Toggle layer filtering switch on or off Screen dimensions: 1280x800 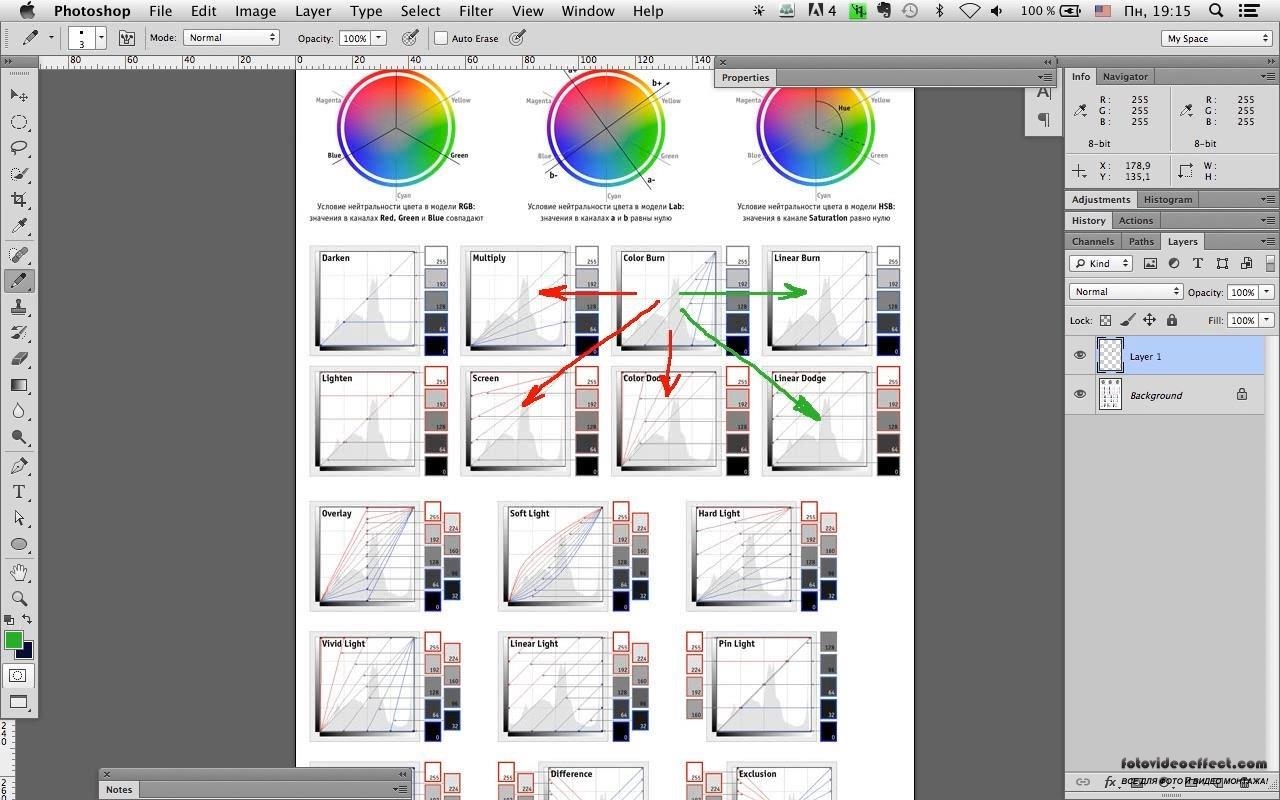(1269, 263)
